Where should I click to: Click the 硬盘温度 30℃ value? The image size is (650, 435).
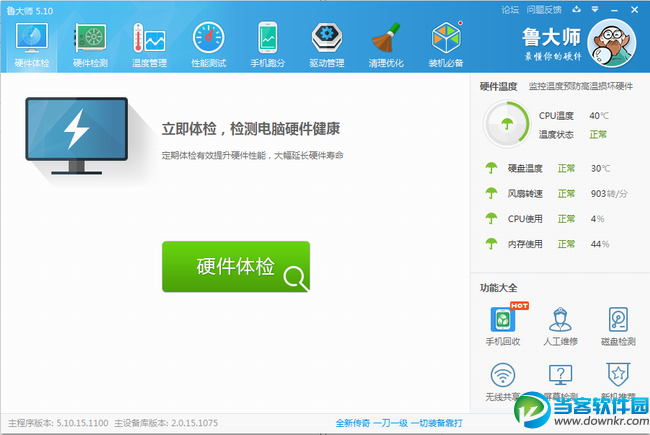[x=600, y=168]
